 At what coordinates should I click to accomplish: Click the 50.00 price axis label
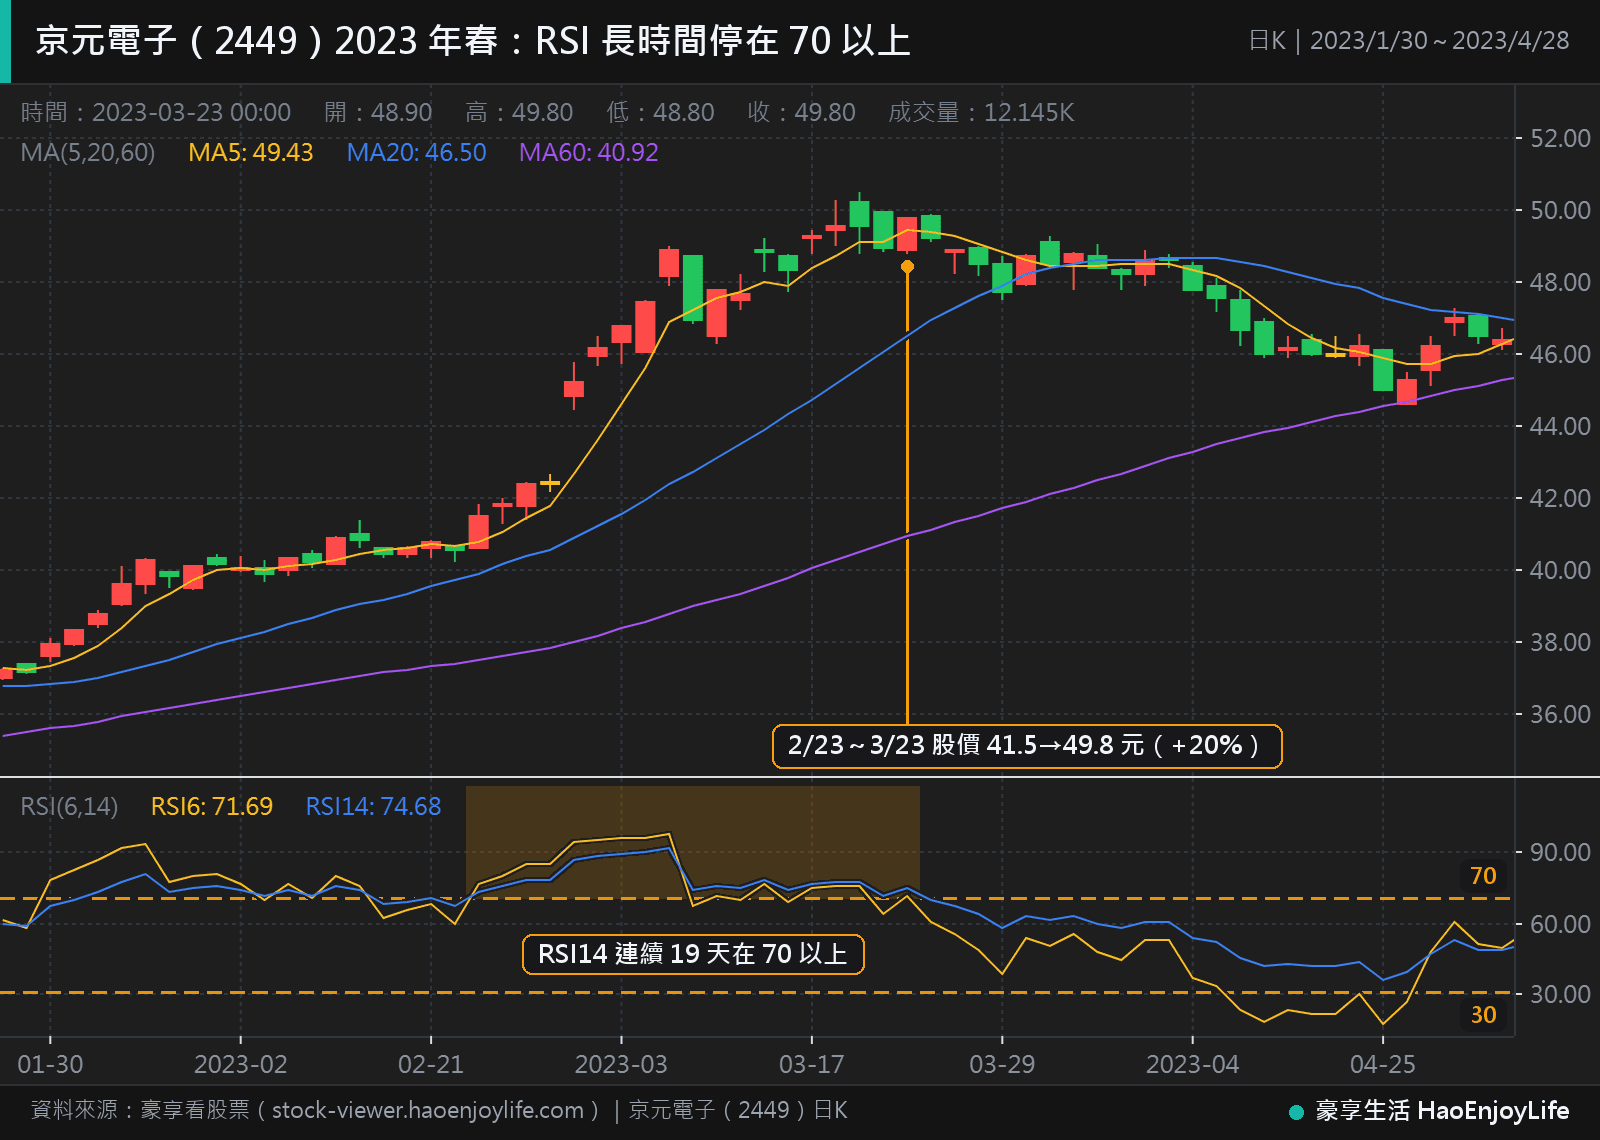pos(1560,210)
